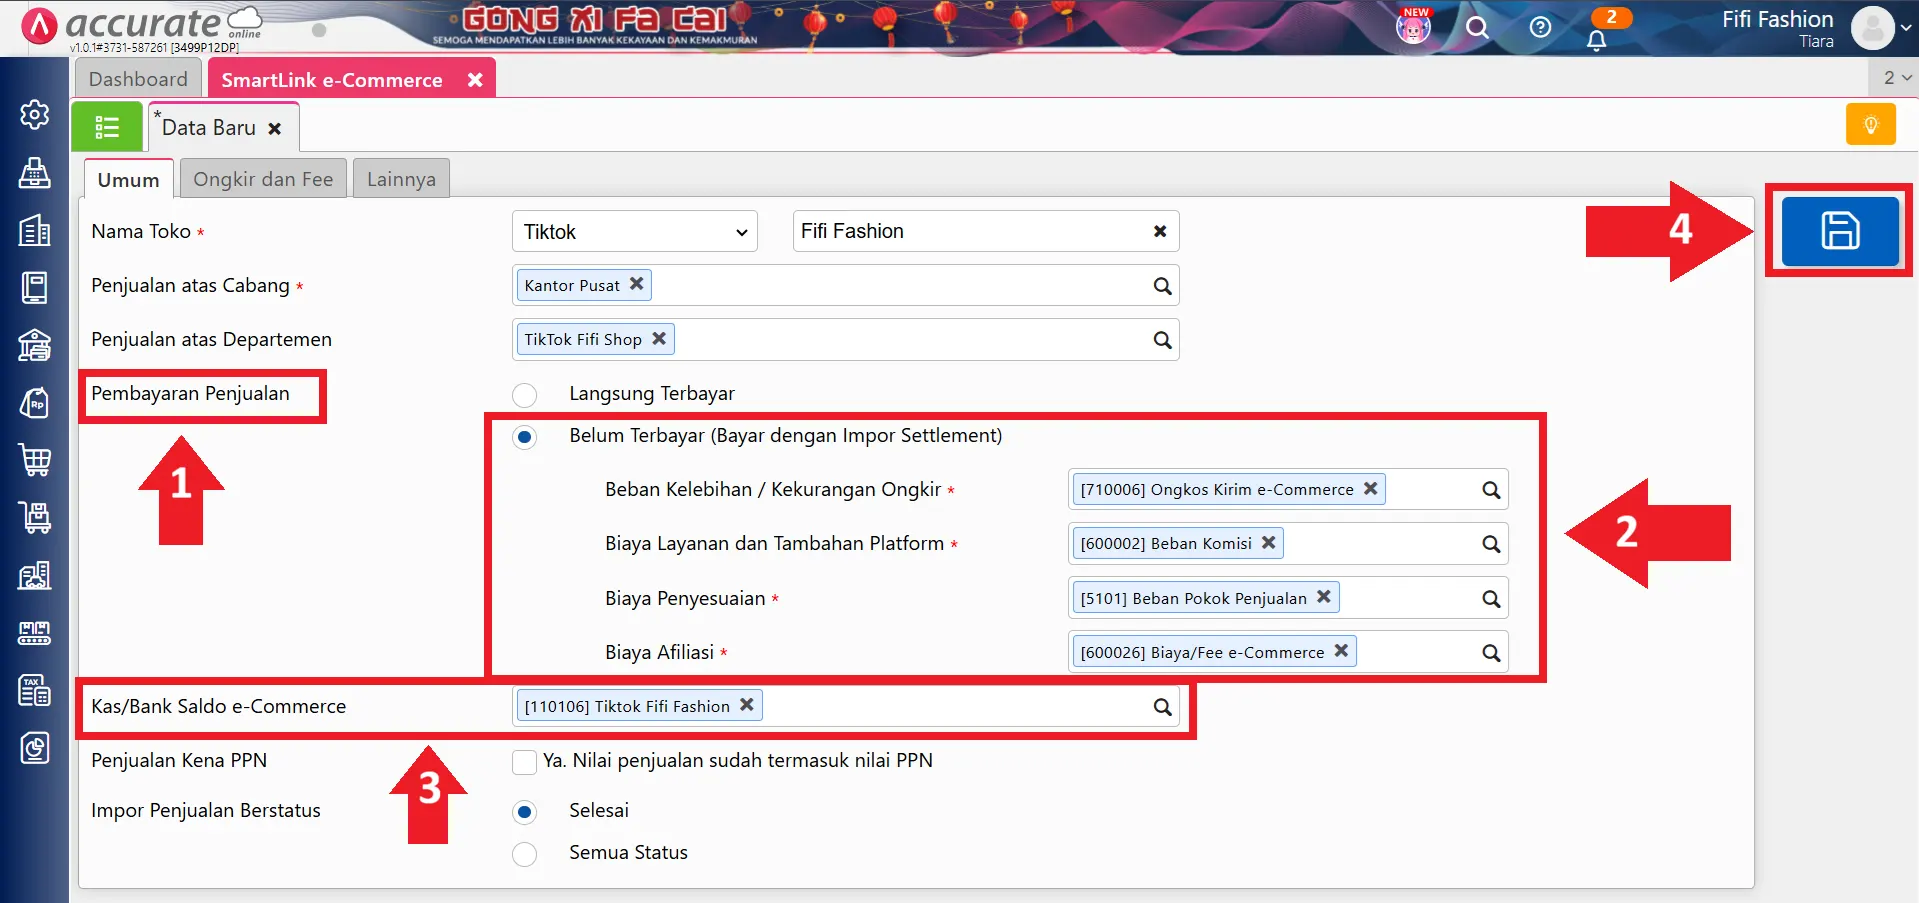Screen dimensions: 1919x903
Task: Click the blue save button
Action: 1838,230
